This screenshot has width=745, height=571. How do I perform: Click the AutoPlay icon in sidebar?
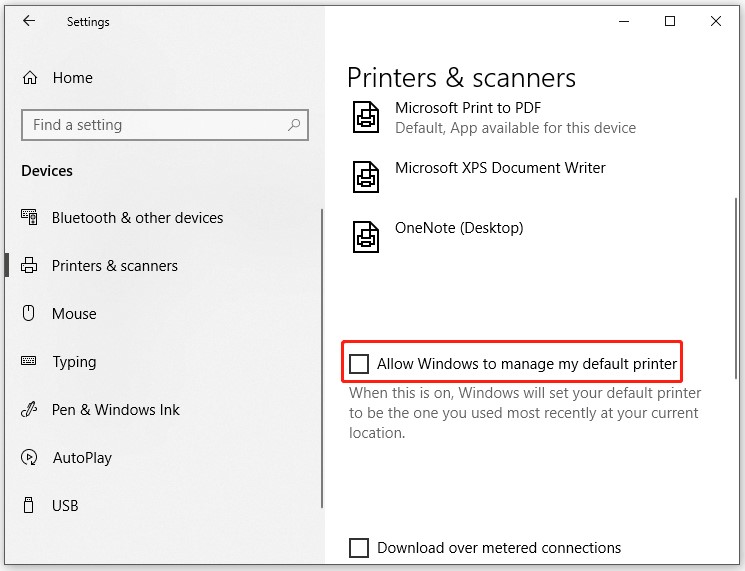click(30, 458)
